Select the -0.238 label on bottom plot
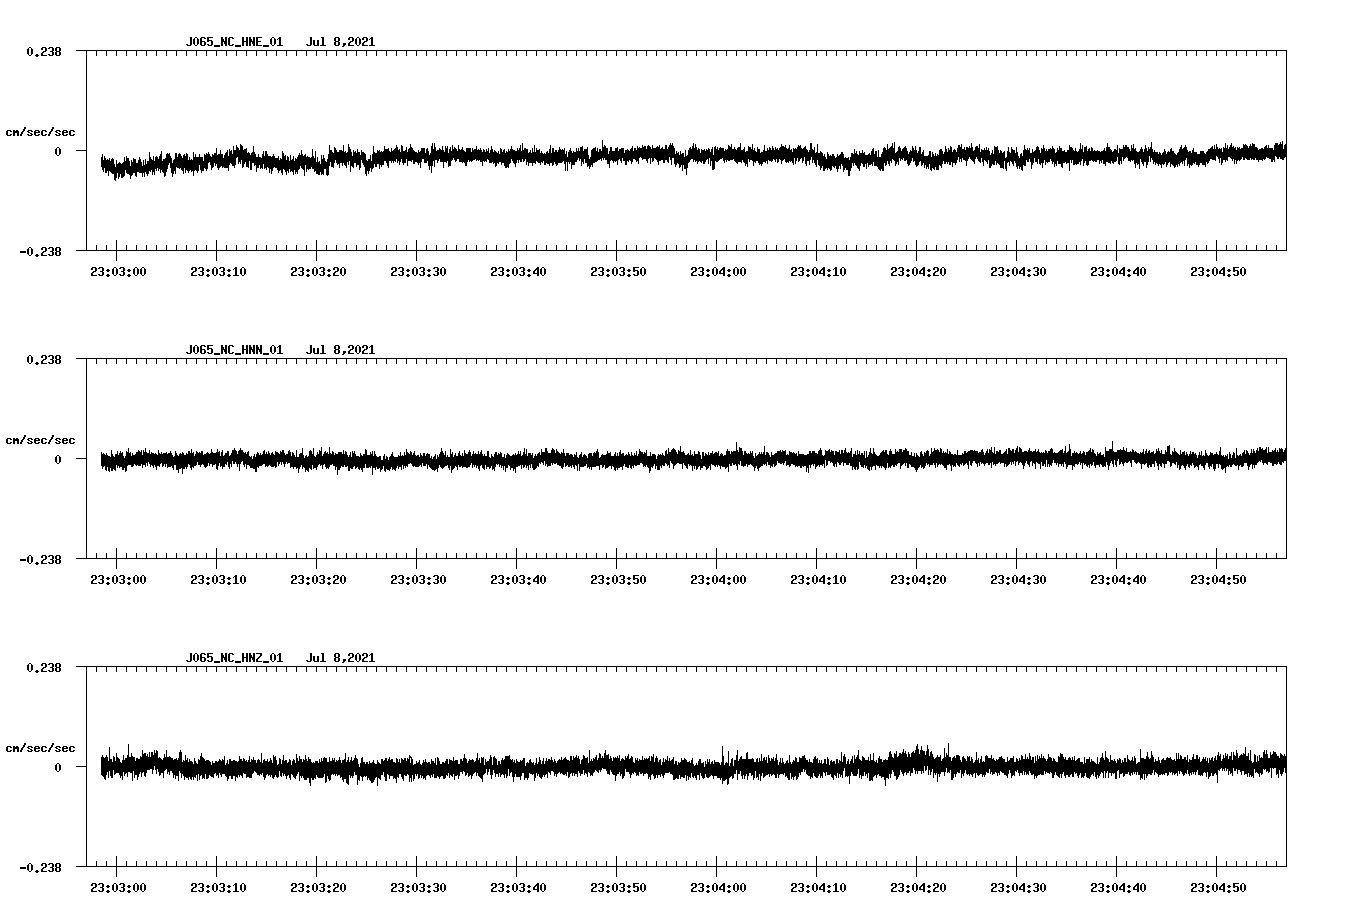The image size is (1358, 924). pyautogui.click(x=40, y=868)
